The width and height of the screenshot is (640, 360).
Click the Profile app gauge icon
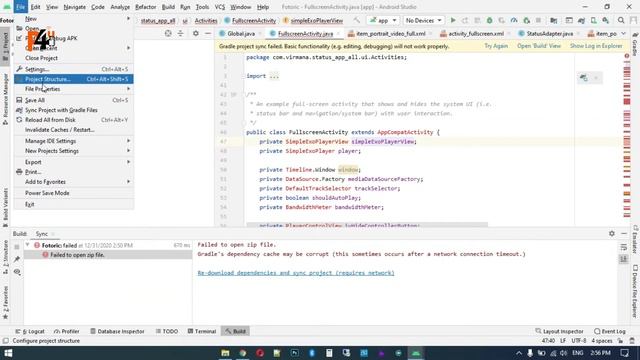(514, 20)
